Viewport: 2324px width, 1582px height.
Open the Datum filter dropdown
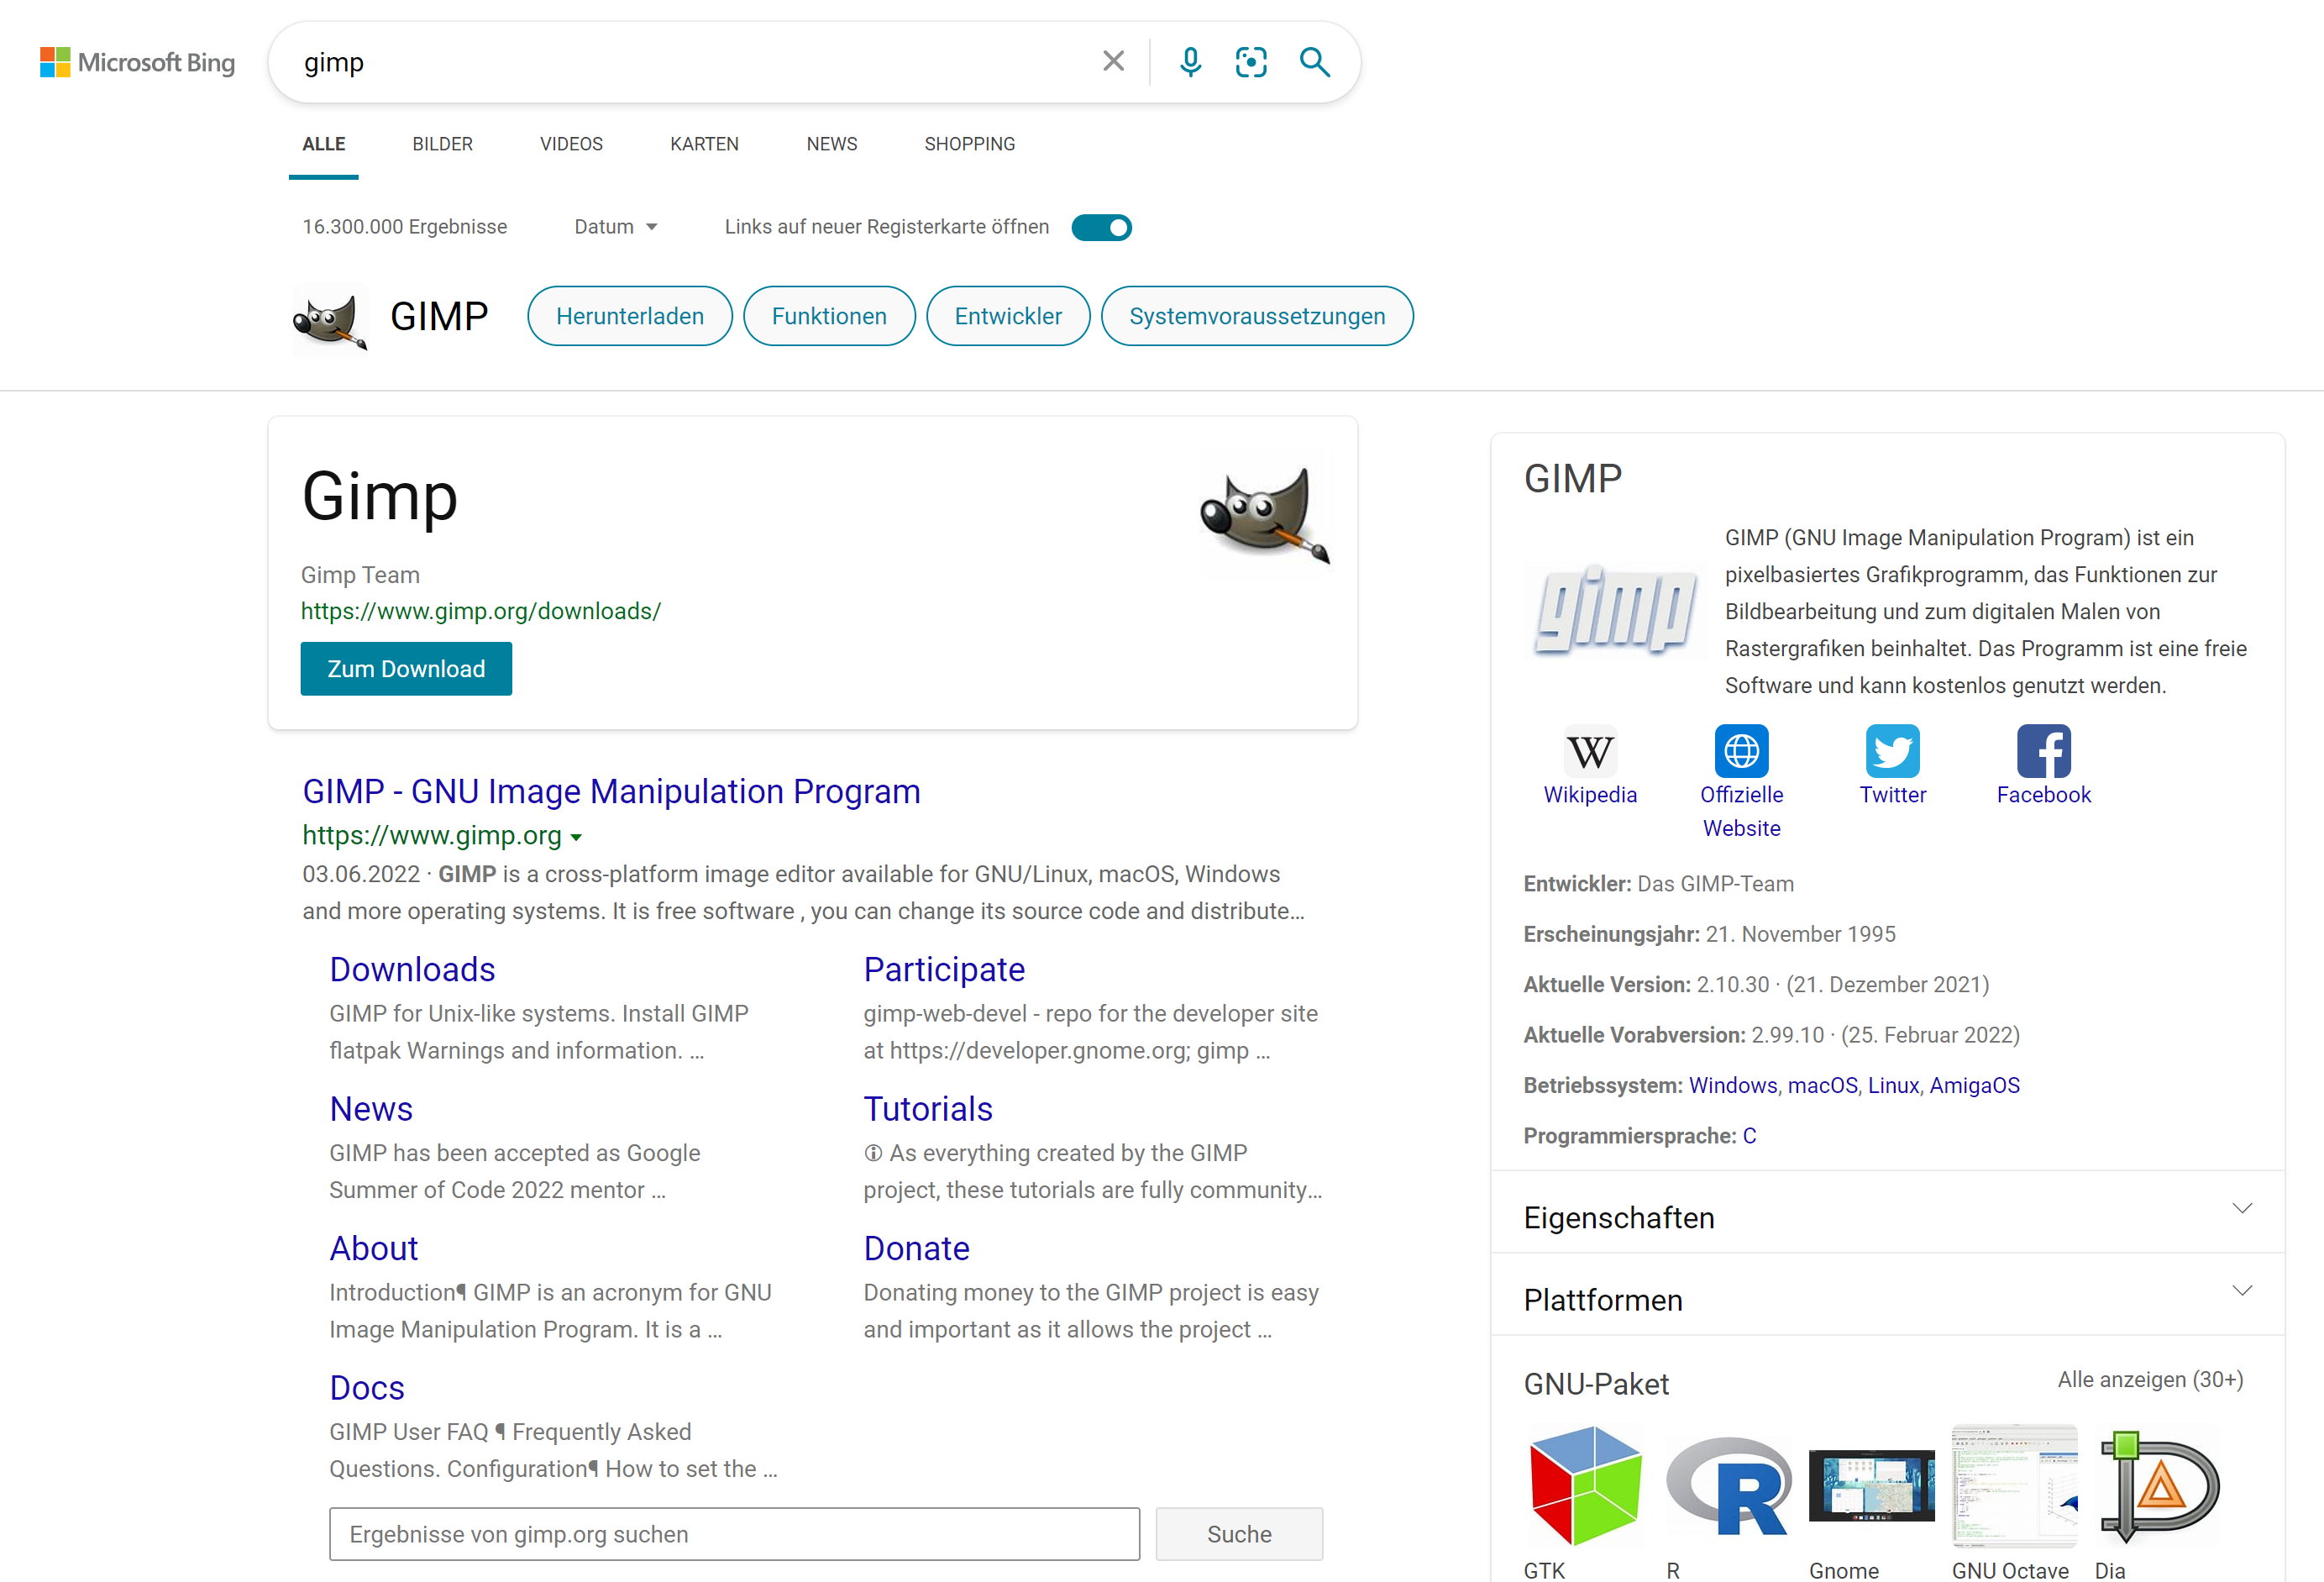pos(615,227)
